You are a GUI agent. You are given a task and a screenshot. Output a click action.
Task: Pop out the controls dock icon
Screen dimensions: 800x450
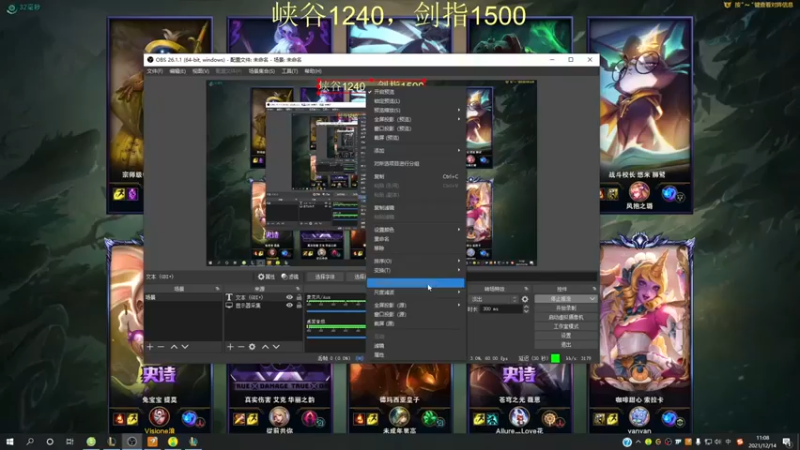click(x=594, y=289)
